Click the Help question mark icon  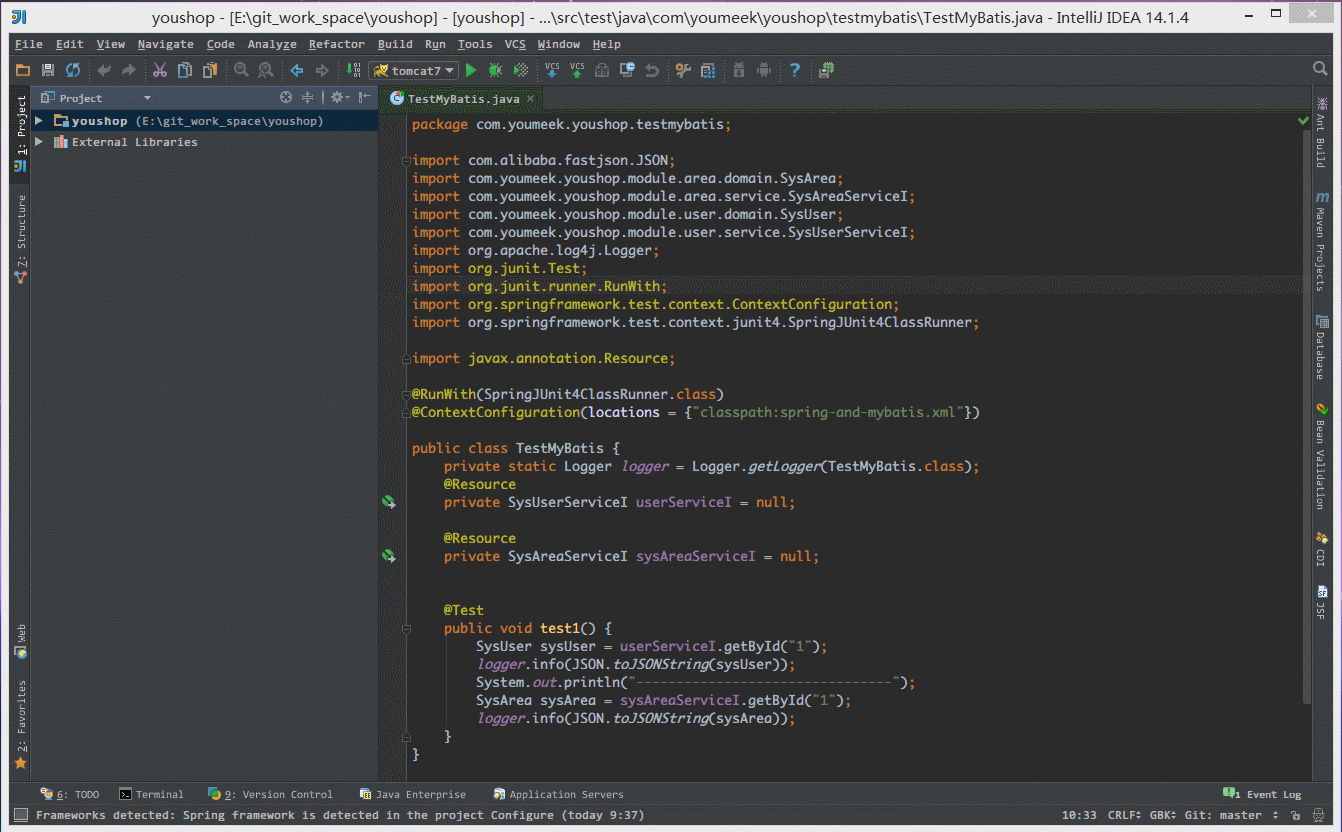coord(795,70)
